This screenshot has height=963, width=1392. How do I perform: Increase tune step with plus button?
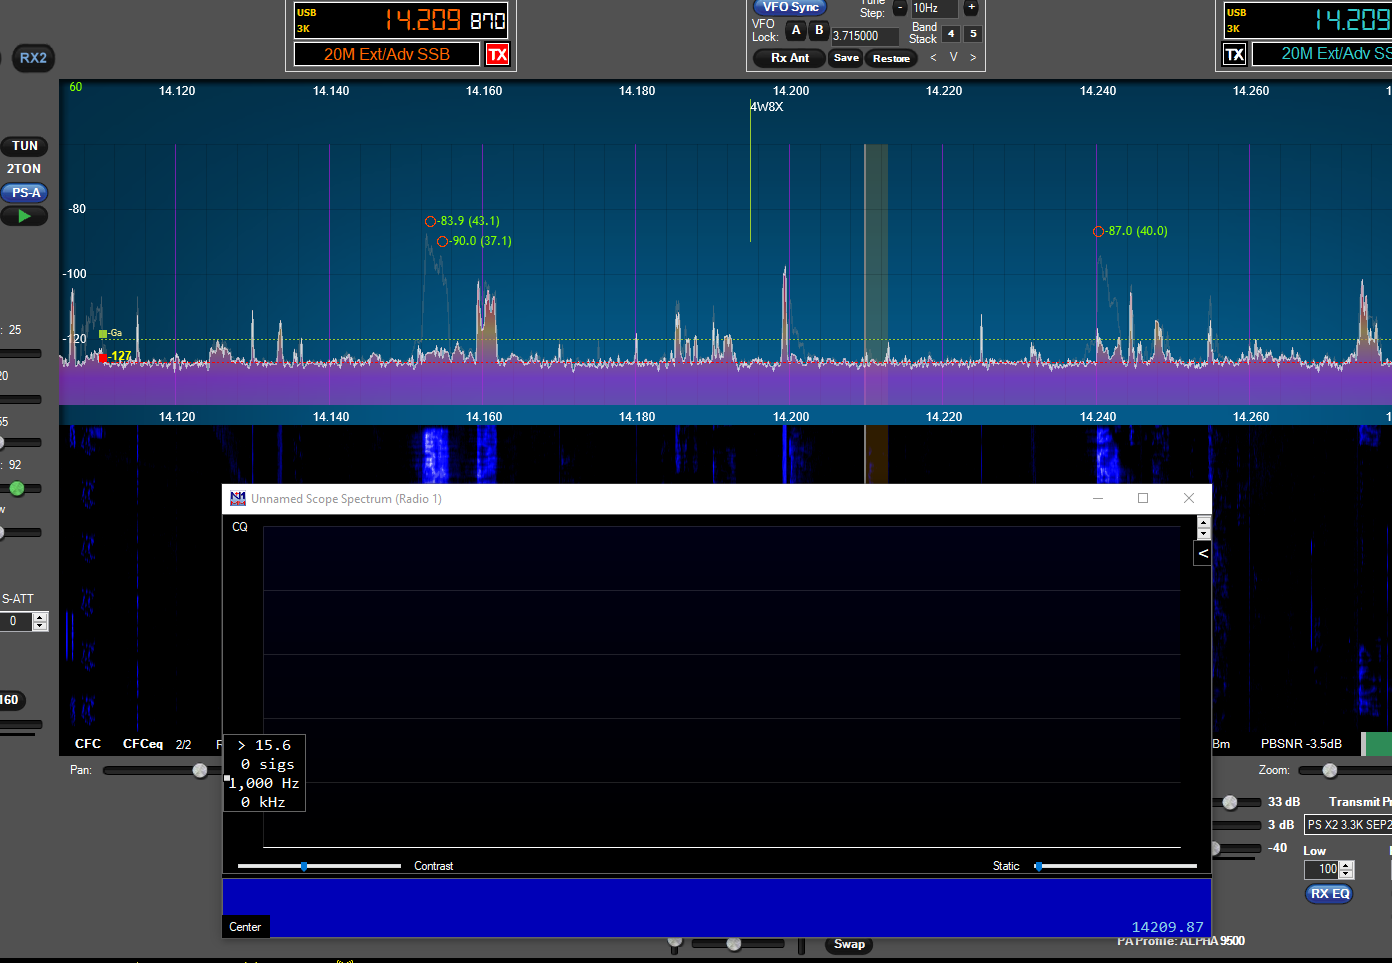coord(971,8)
